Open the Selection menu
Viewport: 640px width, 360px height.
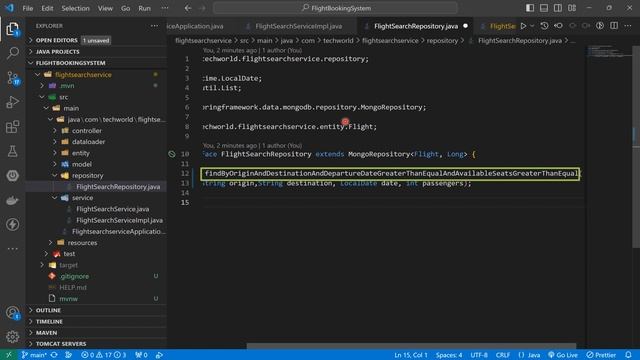pos(75,8)
